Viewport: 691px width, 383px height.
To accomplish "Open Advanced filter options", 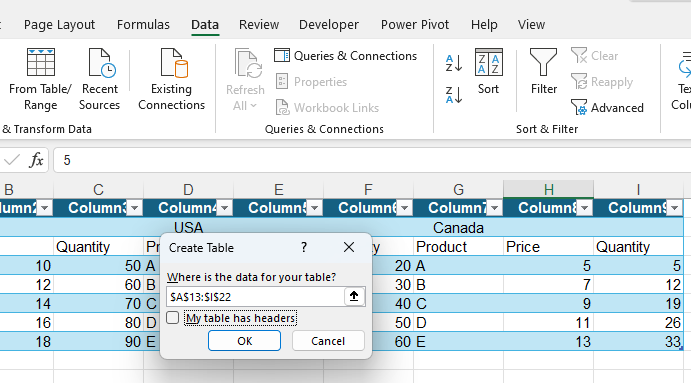I will coord(607,108).
